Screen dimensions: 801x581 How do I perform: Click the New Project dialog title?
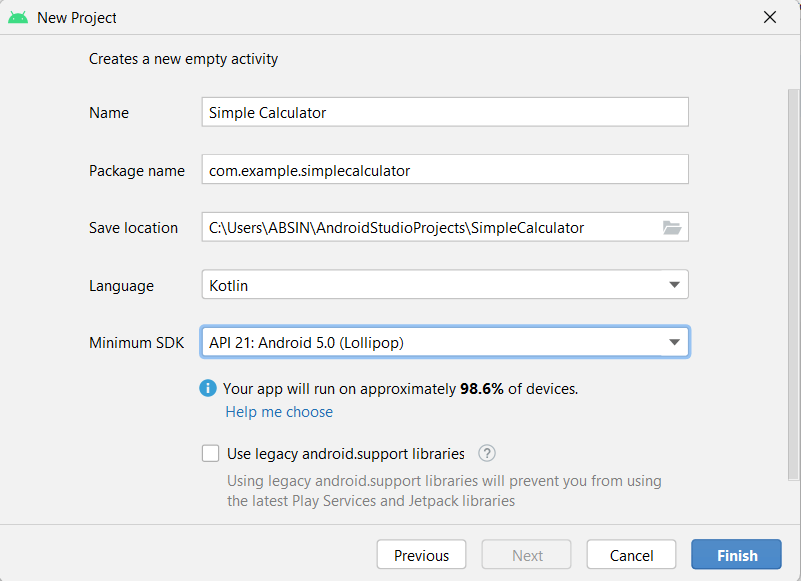click(78, 17)
